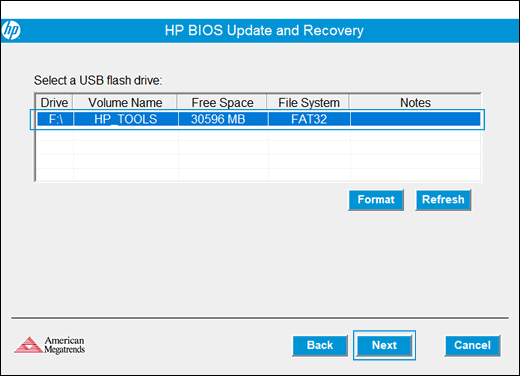Click the FAT32 file system cell

point(309,119)
